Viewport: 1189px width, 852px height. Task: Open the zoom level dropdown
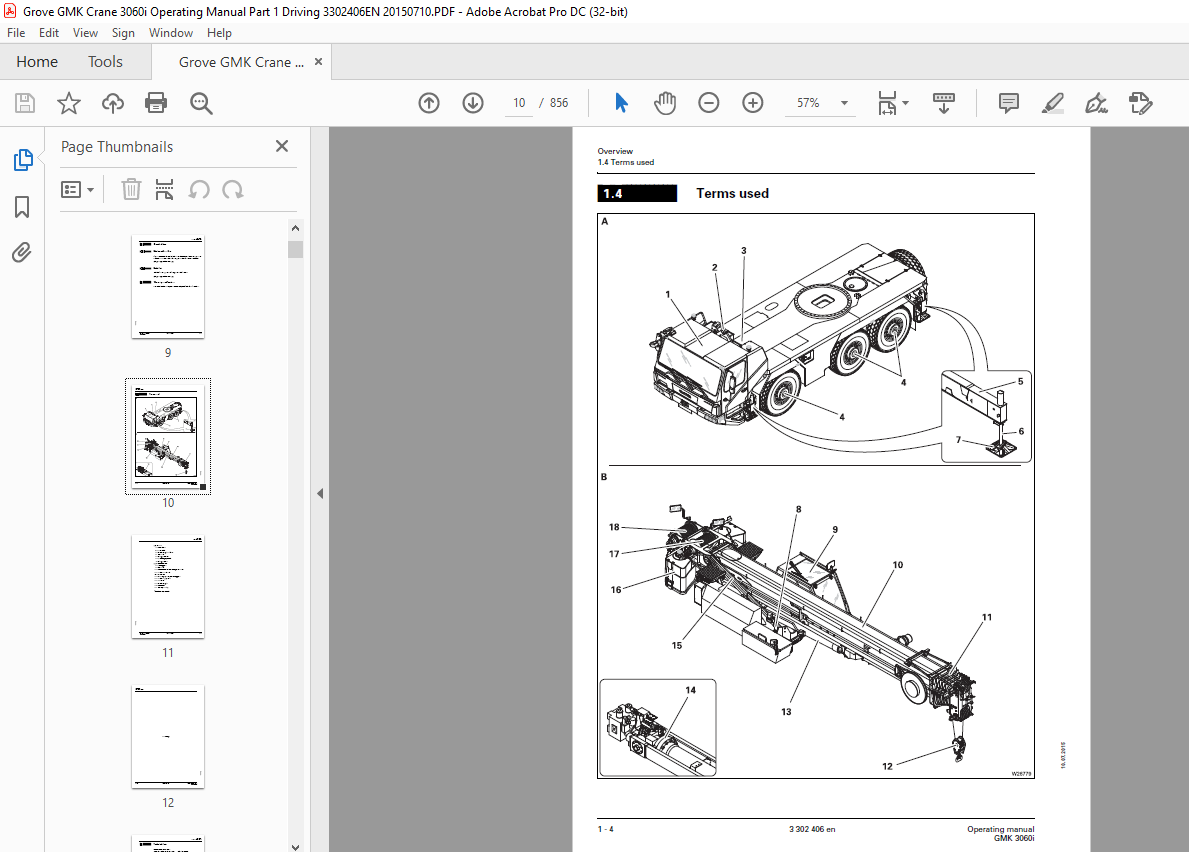(x=844, y=103)
